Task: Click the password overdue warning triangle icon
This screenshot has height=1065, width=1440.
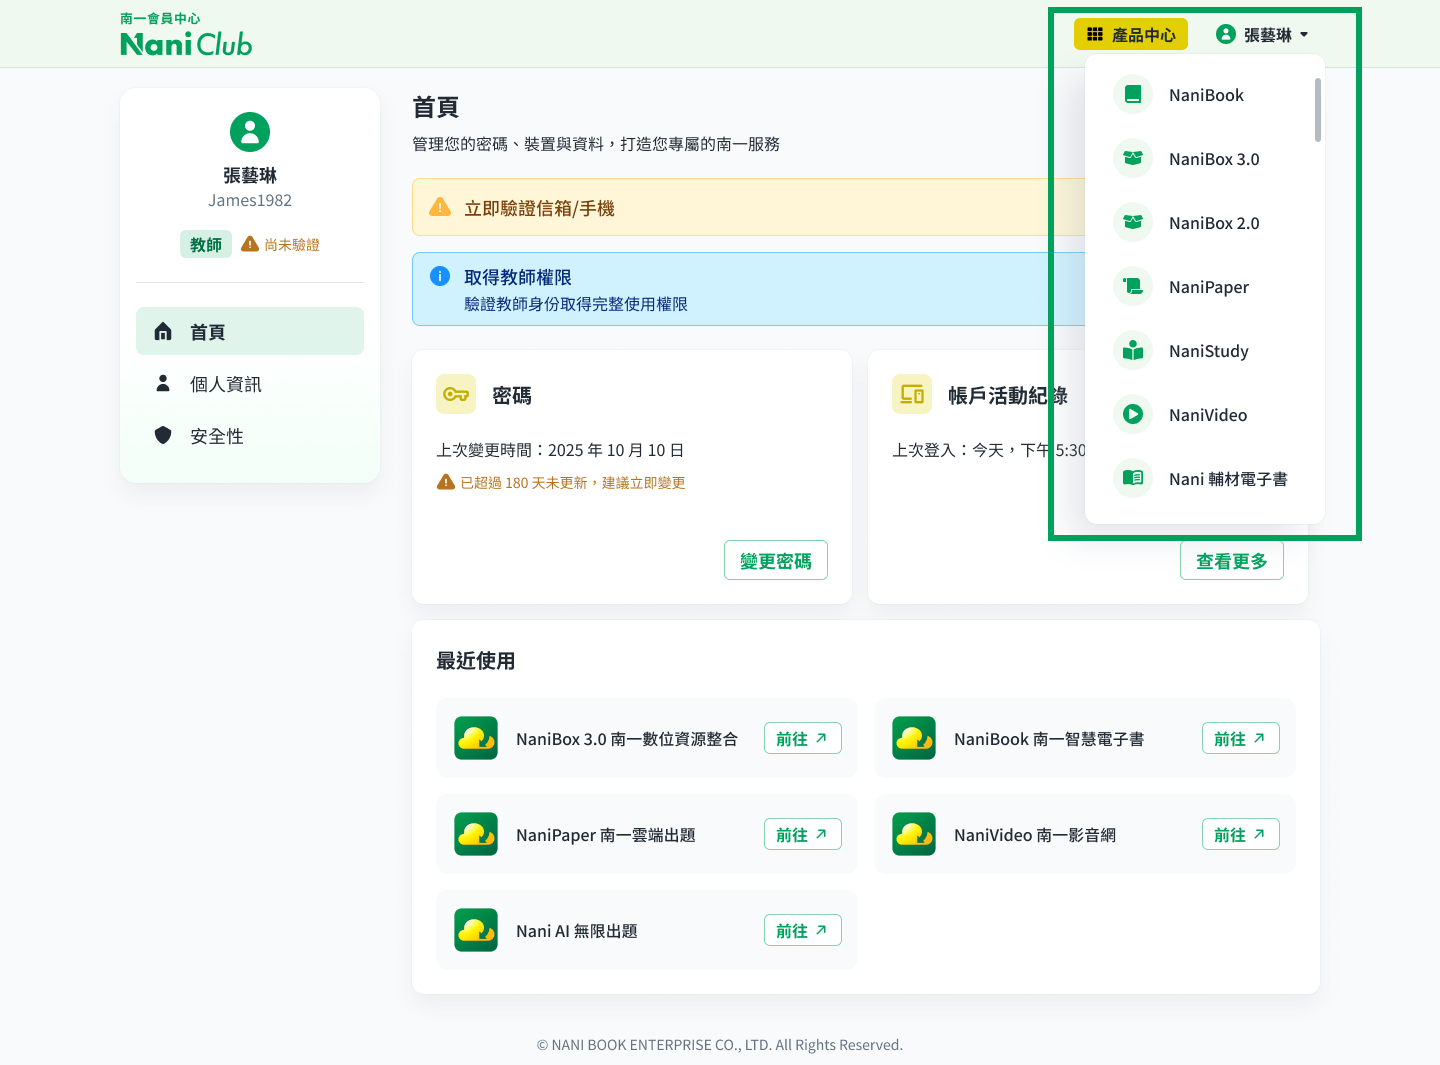Action: click(x=446, y=482)
